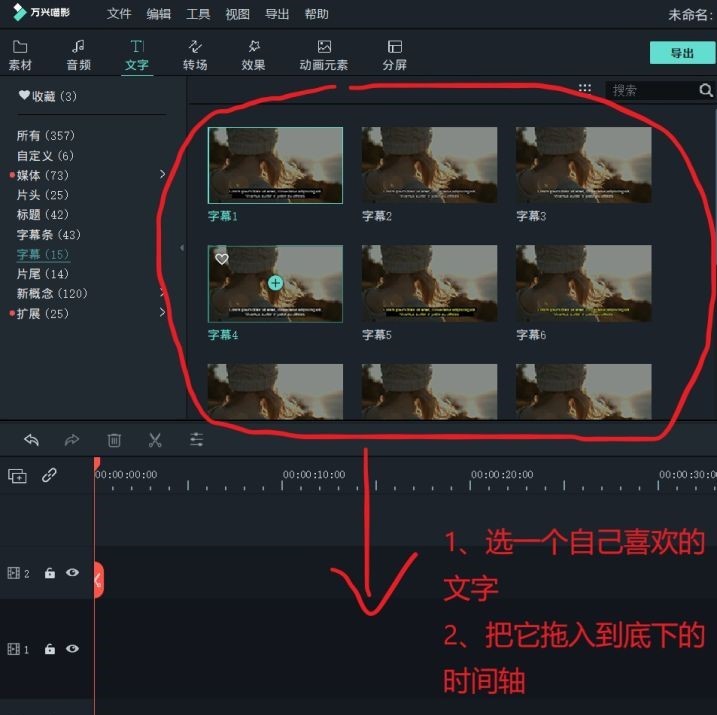
Task: Open the 工具 menu
Action: pyautogui.click(x=198, y=14)
